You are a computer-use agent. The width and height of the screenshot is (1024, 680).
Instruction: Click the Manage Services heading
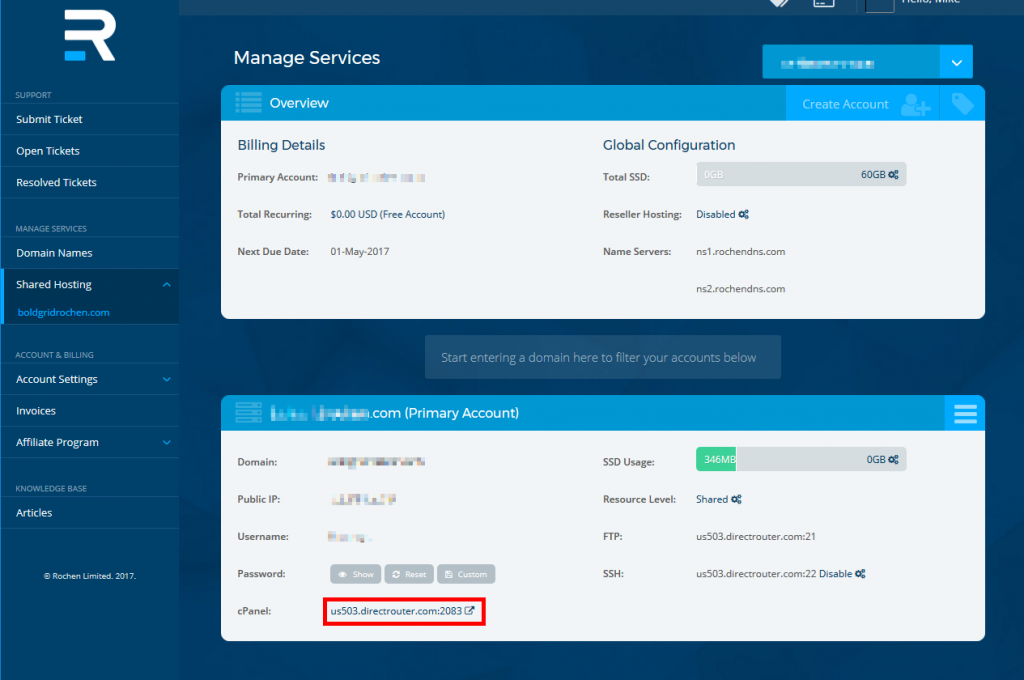pyautogui.click(x=306, y=57)
